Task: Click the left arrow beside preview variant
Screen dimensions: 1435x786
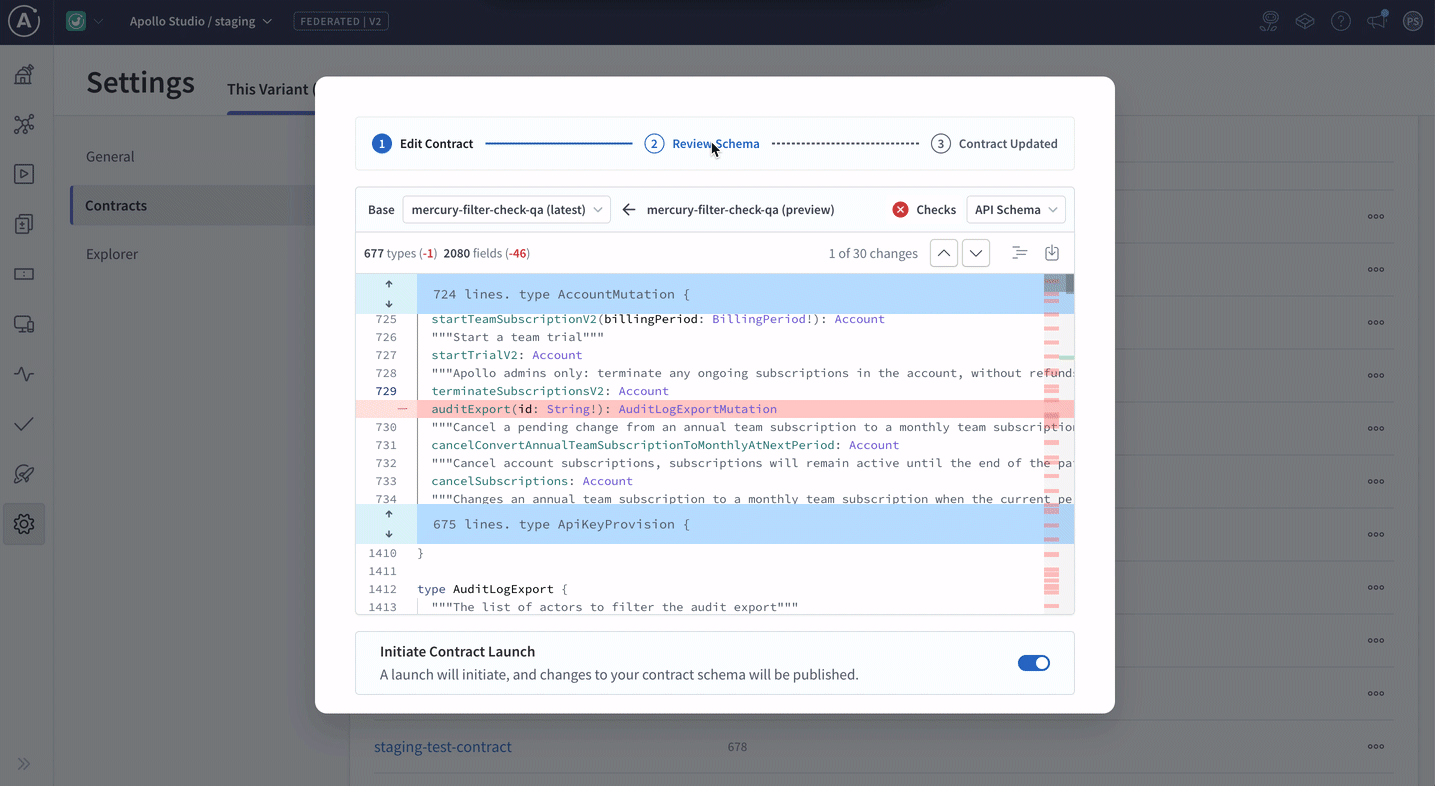Action: (629, 210)
